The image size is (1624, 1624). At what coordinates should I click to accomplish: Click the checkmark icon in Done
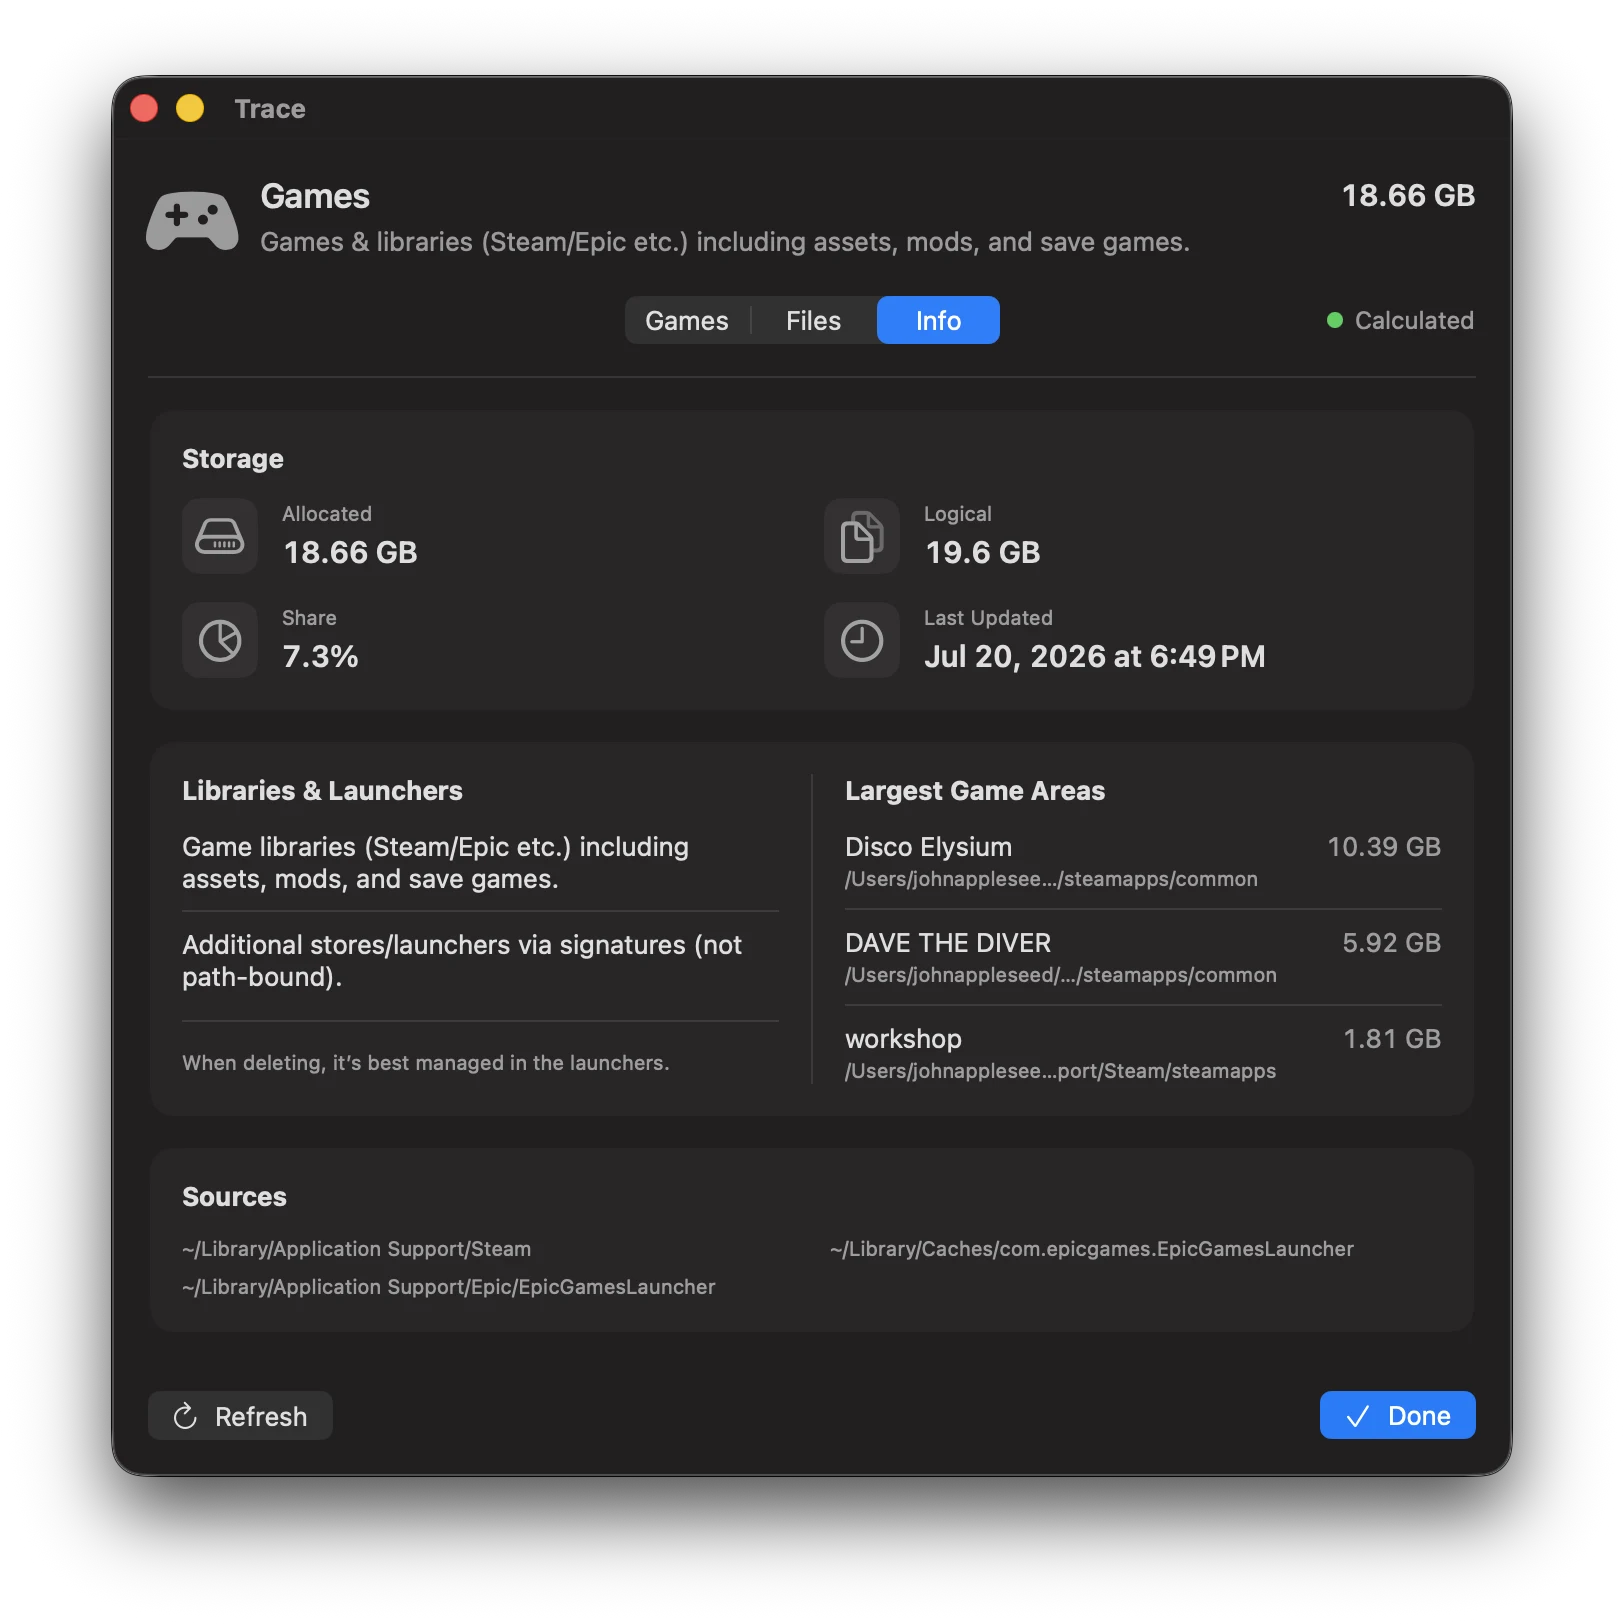click(x=1357, y=1416)
